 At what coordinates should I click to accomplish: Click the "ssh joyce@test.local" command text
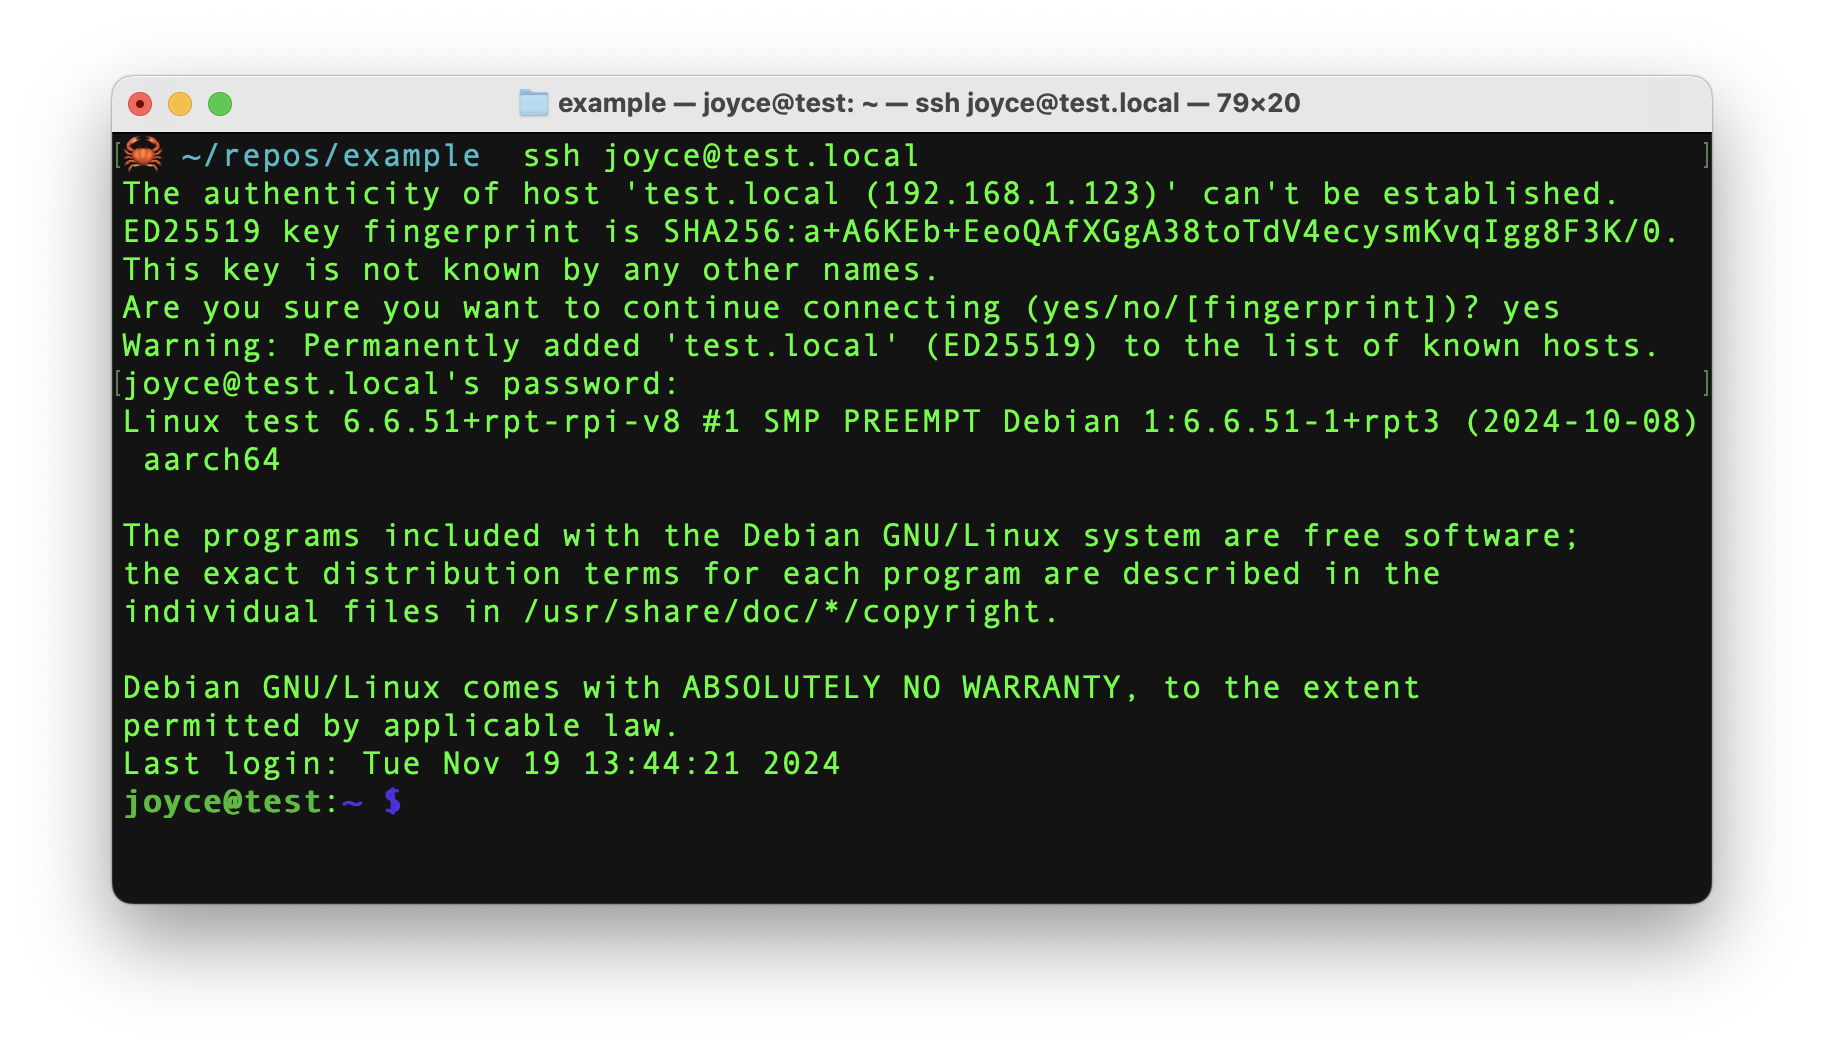721,156
